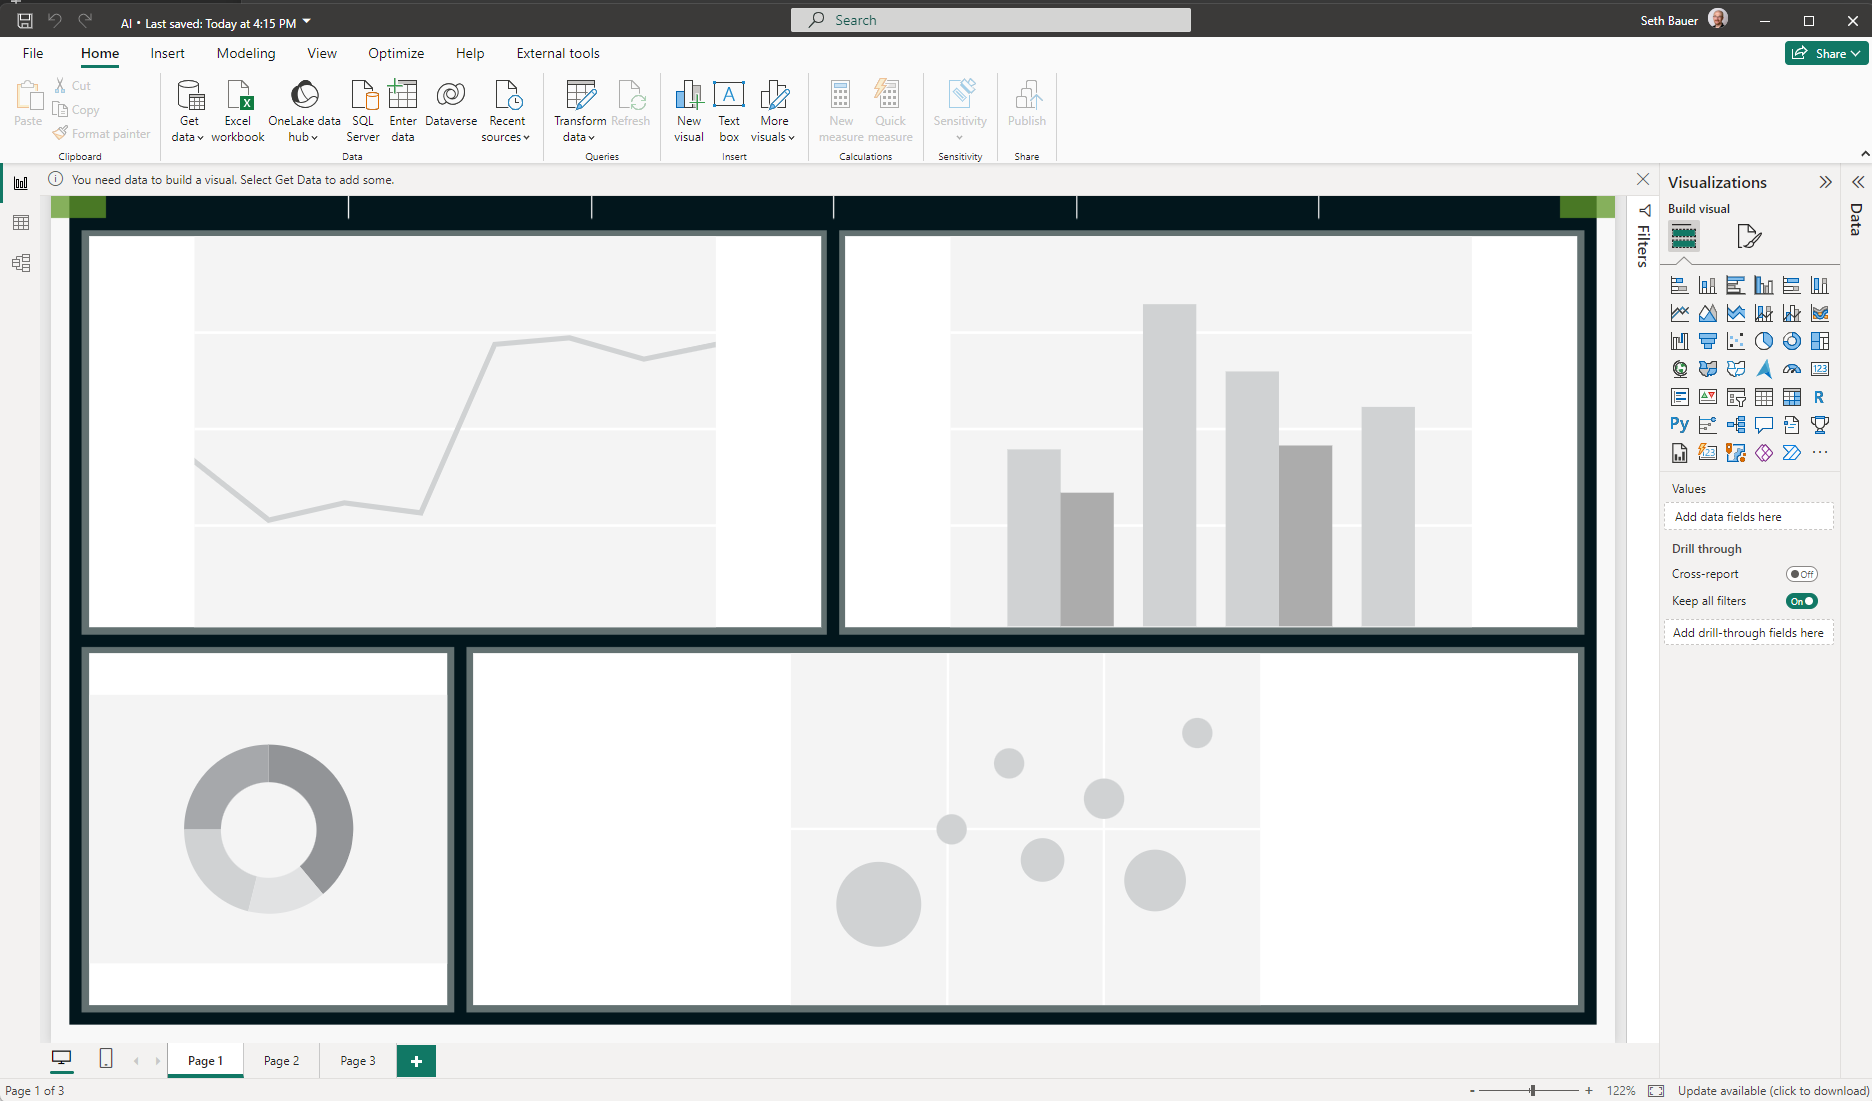Screen dimensions: 1872x1101
Task: Switch to Table view in the left sidebar
Action: point(21,222)
